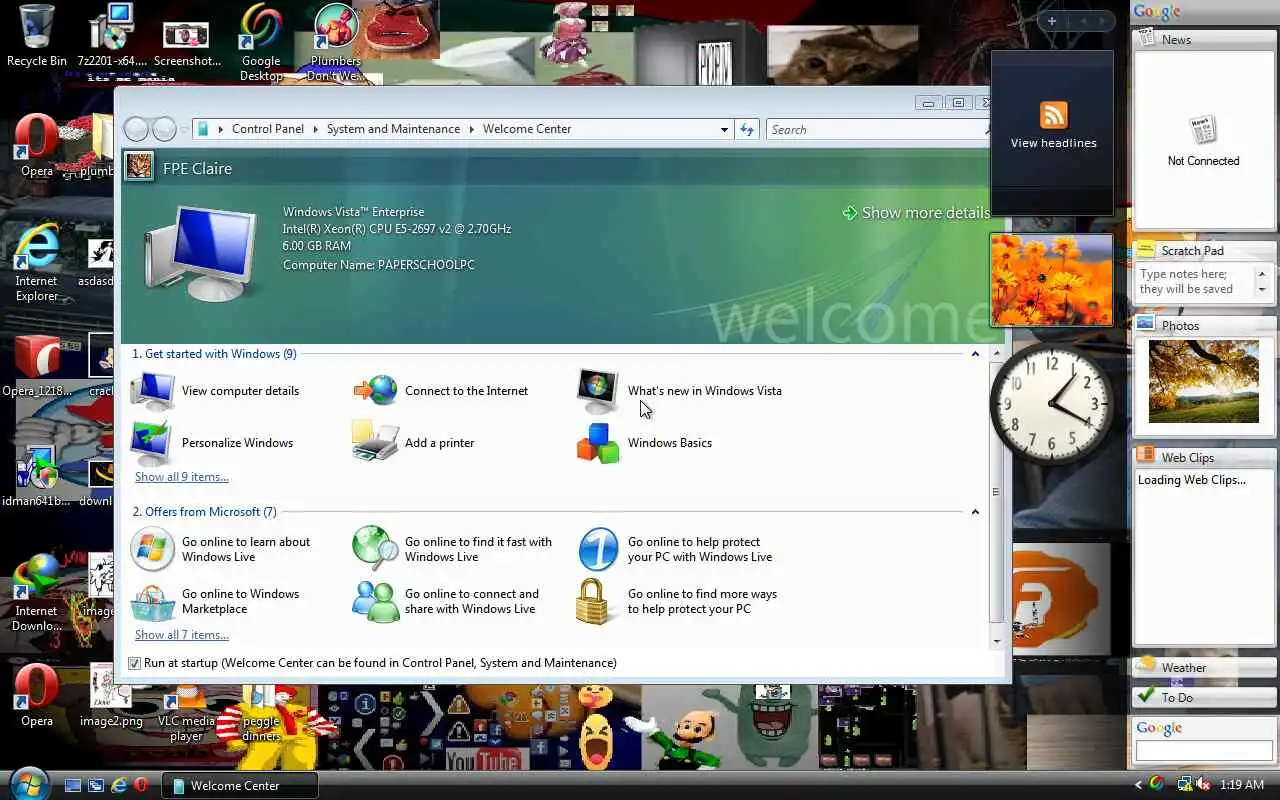This screenshot has width=1280, height=800.
Task: Expand the root arrow before Control Panel
Action: [221, 129]
